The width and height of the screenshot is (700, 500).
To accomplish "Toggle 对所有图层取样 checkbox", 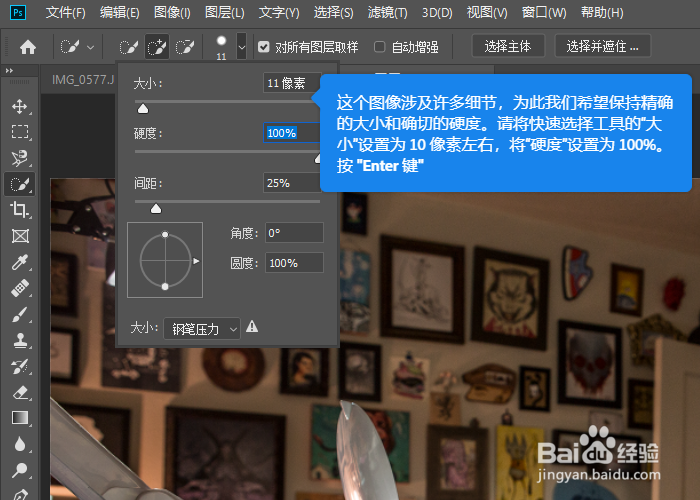I will pyautogui.click(x=263, y=46).
